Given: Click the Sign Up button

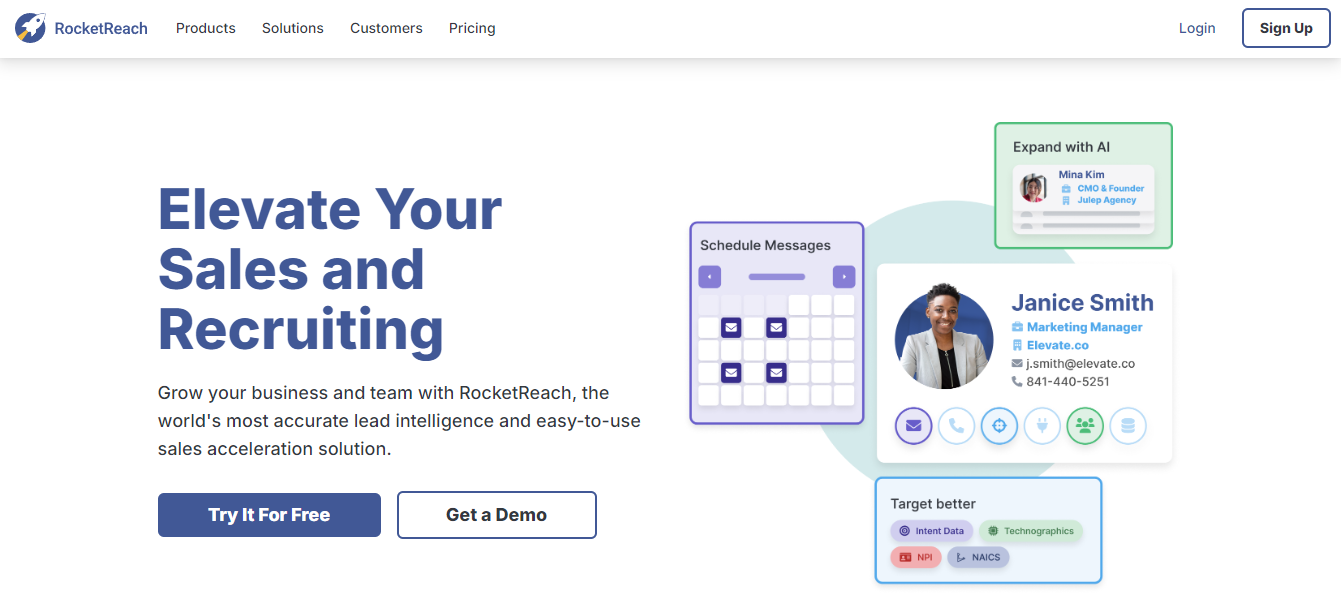Looking at the screenshot, I should [x=1286, y=28].
